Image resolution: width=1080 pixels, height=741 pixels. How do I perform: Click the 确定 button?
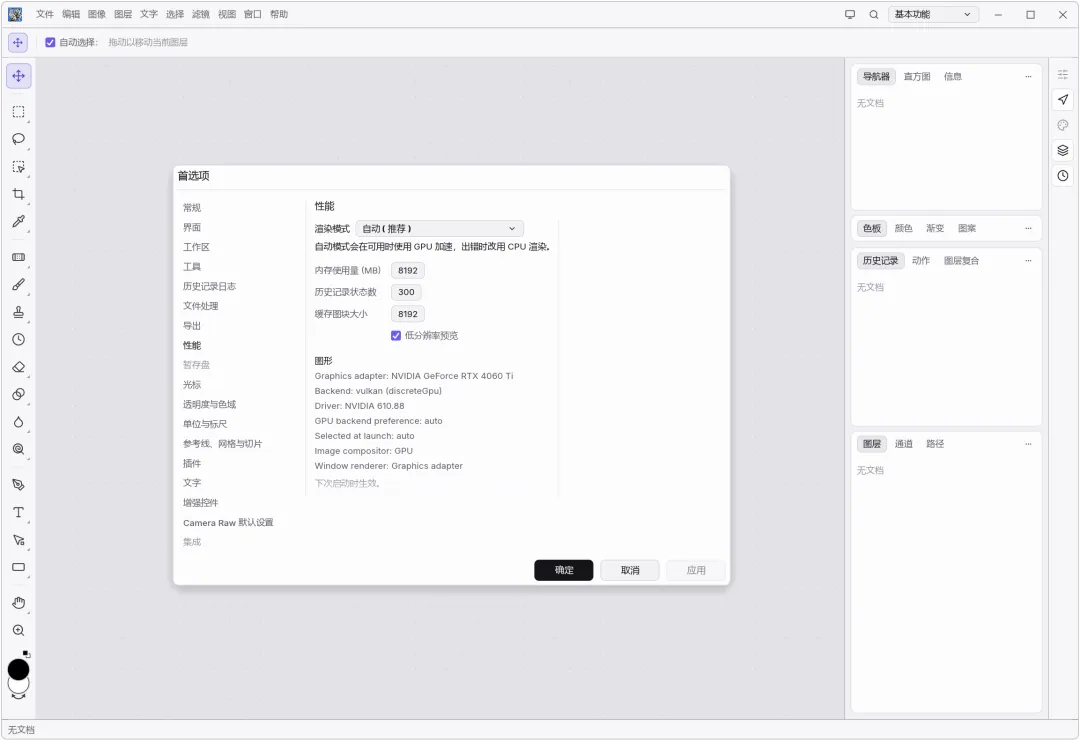563,570
